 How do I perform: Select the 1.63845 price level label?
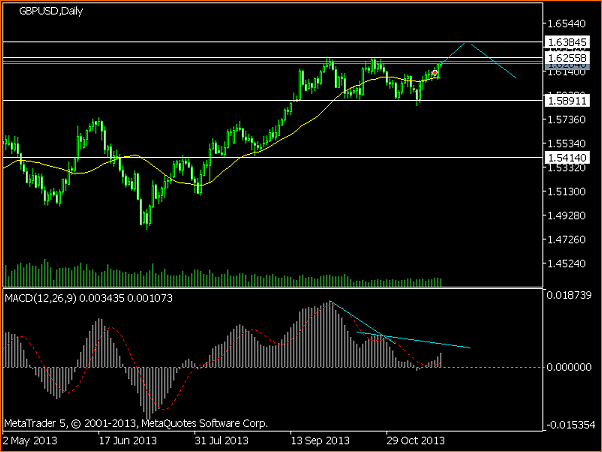567,42
